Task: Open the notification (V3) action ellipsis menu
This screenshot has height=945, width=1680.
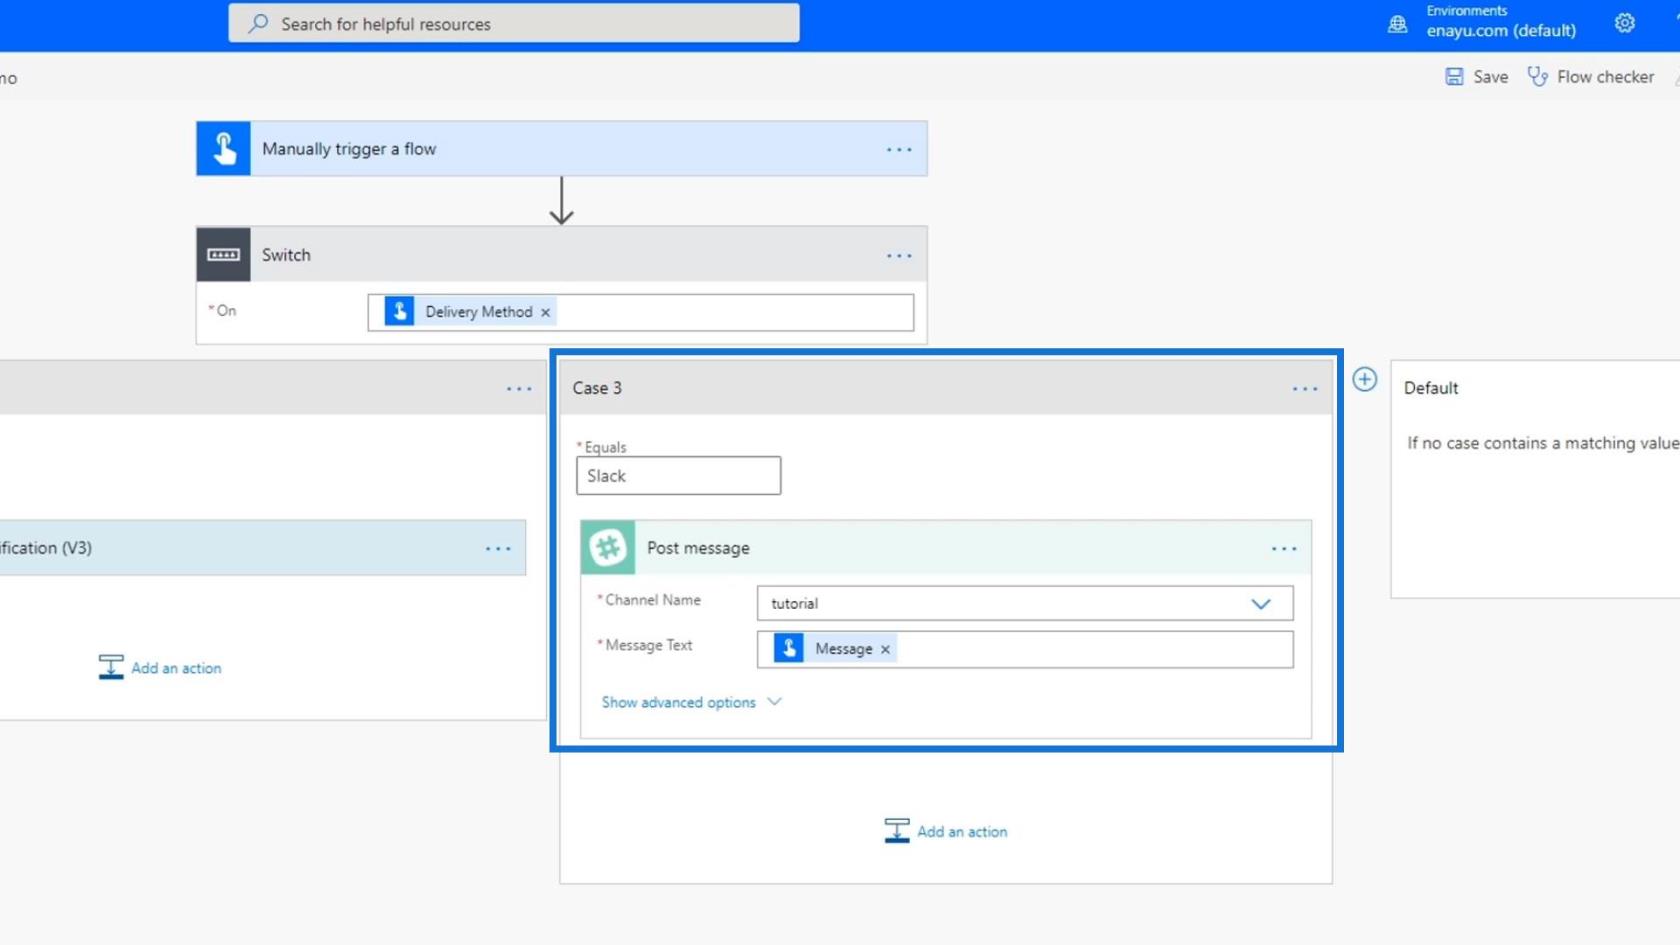Action: [x=498, y=549]
